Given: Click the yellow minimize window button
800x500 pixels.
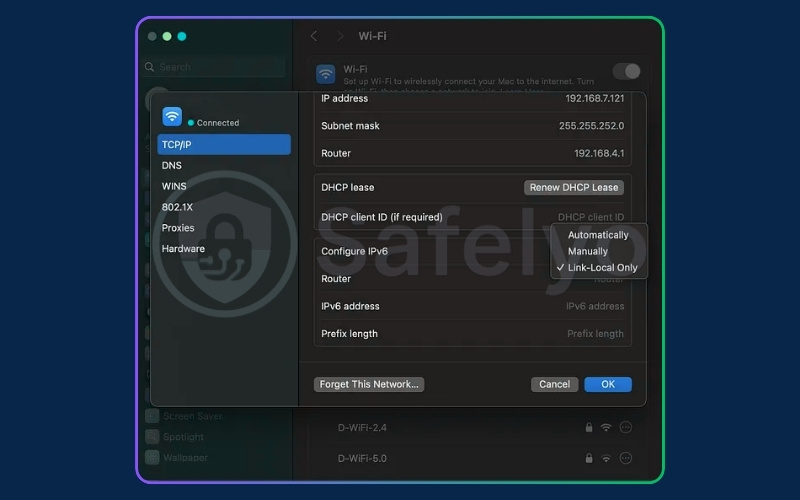Looking at the screenshot, I should (x=167, y=36).
